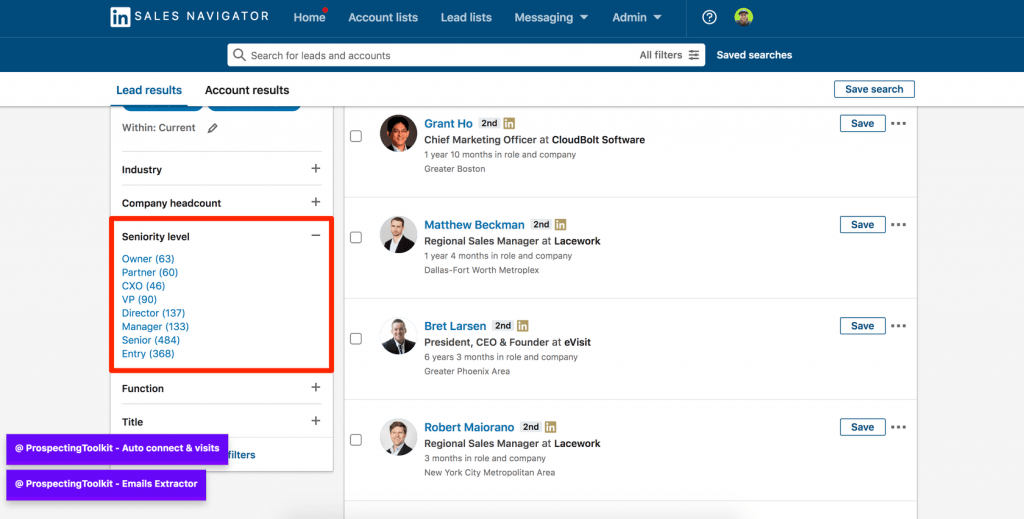Click LinkedIn premium badge next to Robert Maiorano

click(x=551, y=427)
